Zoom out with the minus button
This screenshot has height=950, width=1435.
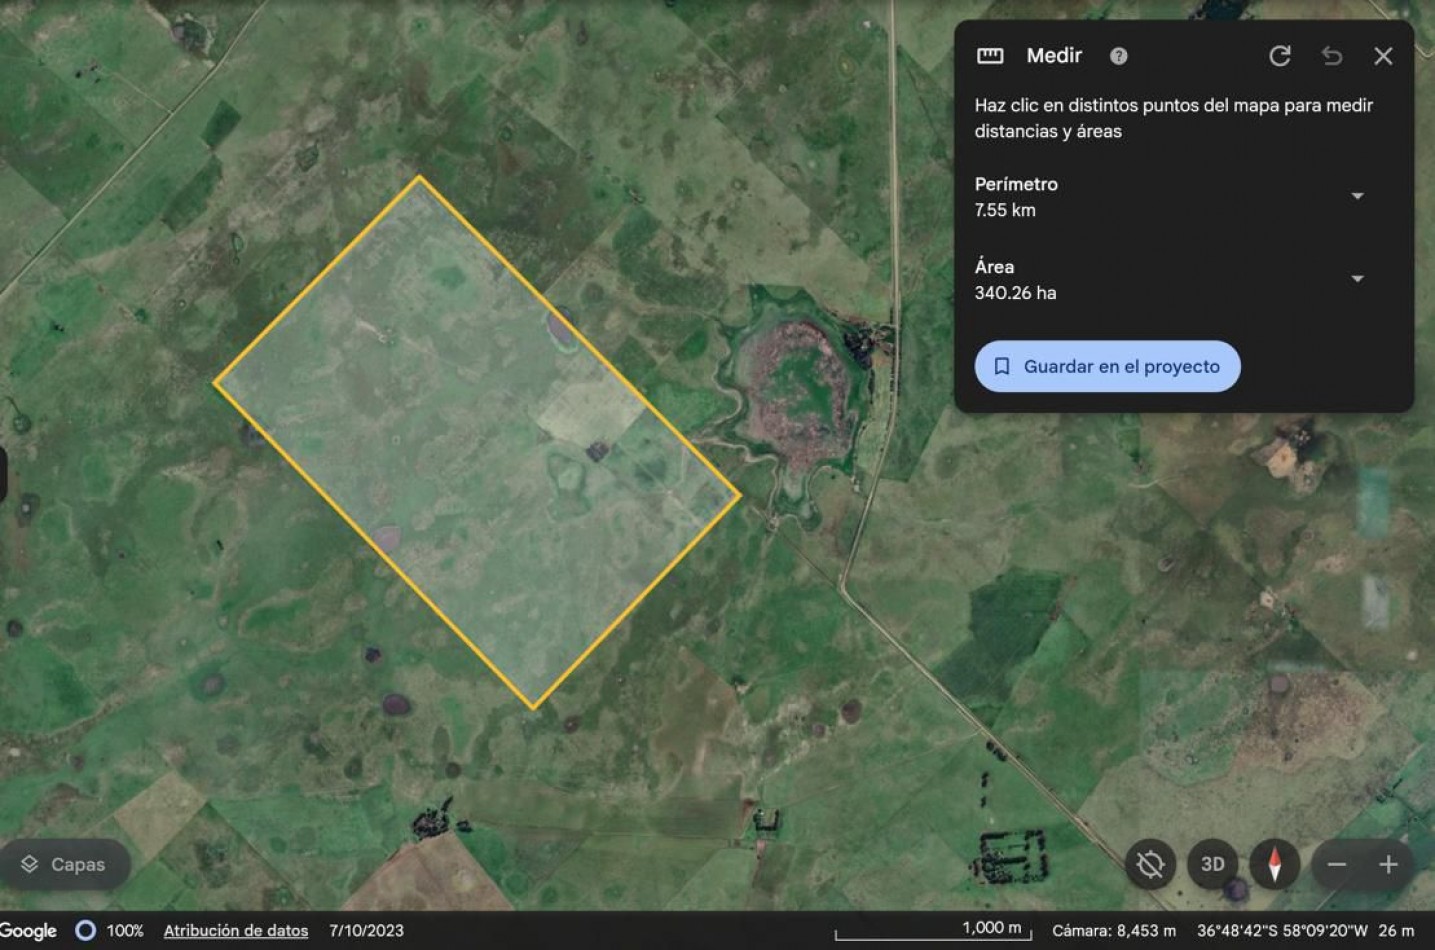[x=1337, y=865]
